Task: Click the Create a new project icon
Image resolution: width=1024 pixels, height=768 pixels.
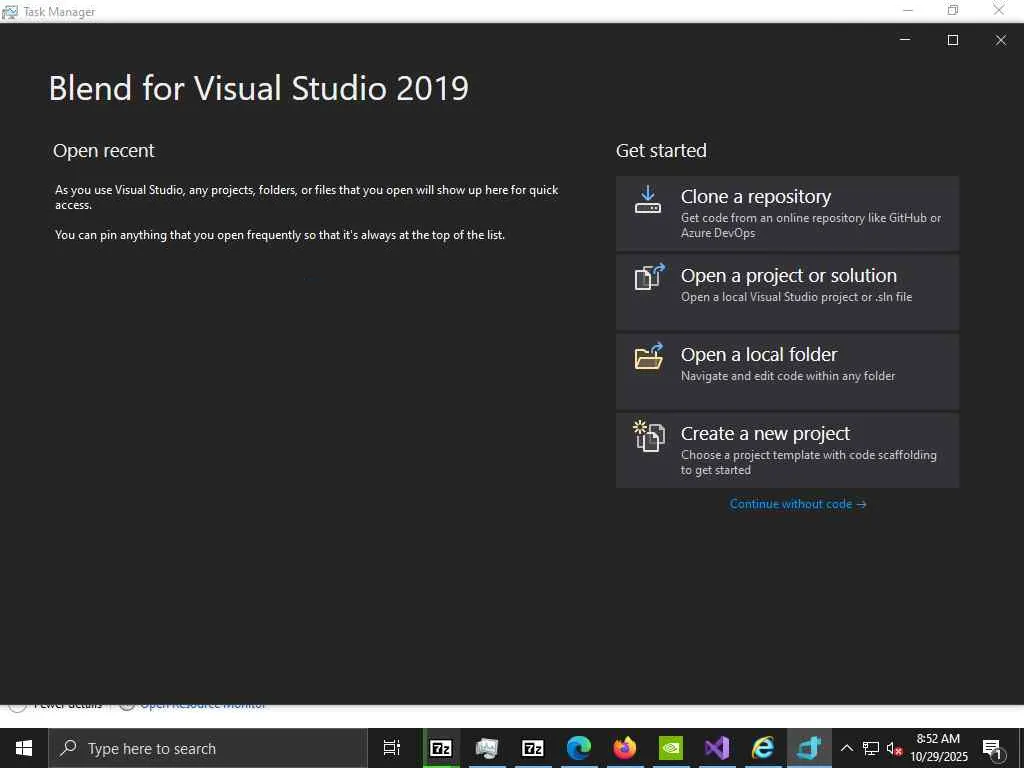Action: point(649,436)
